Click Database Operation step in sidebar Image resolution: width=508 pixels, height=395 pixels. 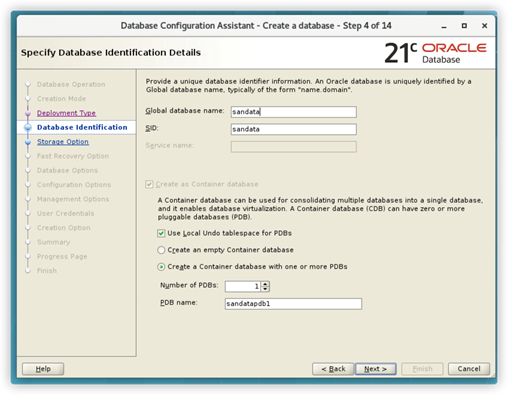pos(71,84)
